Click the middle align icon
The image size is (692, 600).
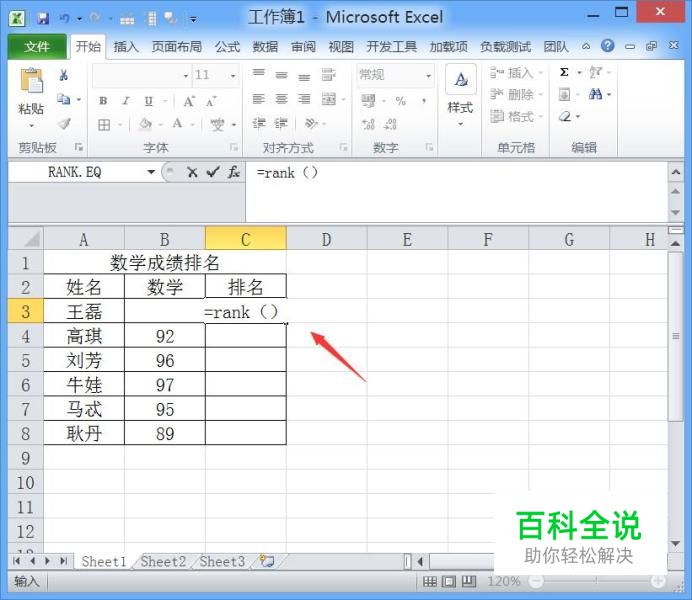(x=282, y=75)
